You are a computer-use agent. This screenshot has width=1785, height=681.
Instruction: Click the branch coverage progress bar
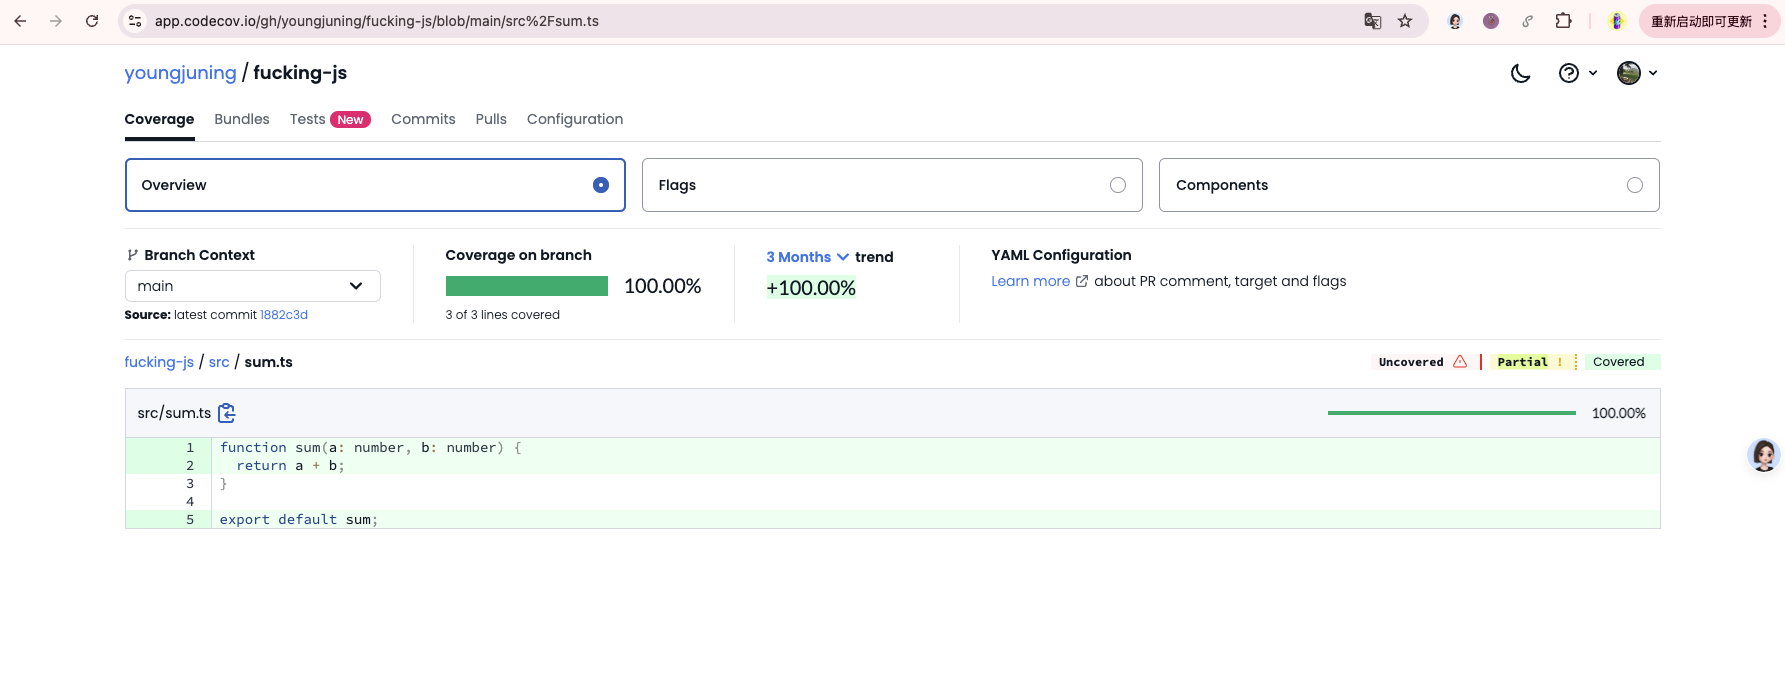[x=527, y=286]
